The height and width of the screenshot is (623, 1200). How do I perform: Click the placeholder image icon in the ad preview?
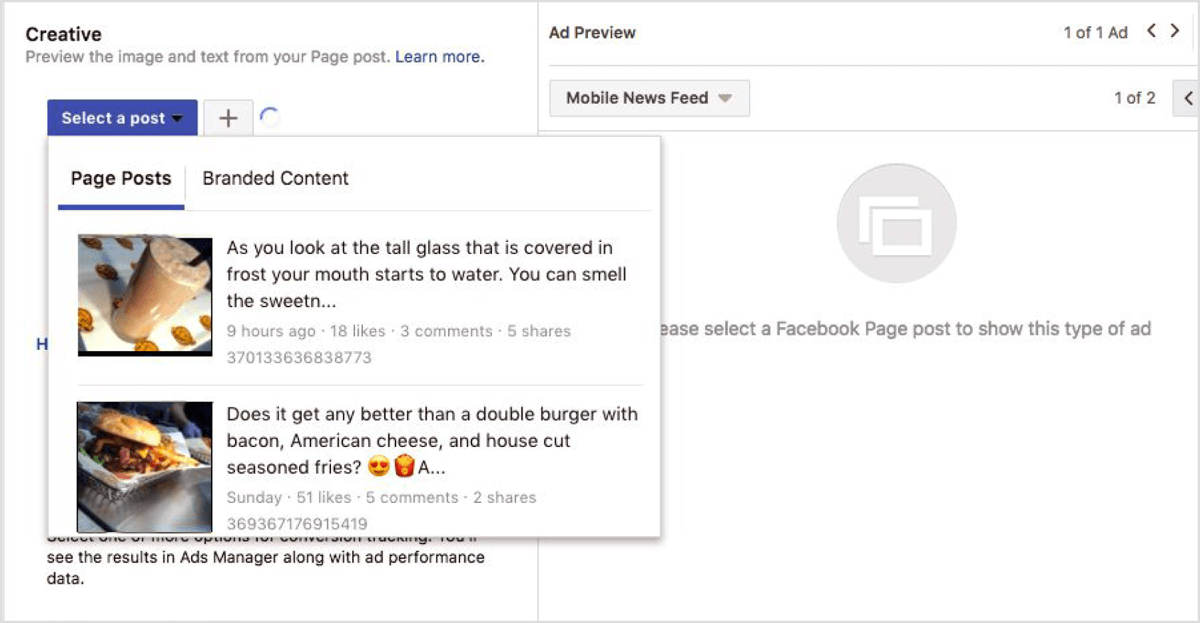point(896,222)
